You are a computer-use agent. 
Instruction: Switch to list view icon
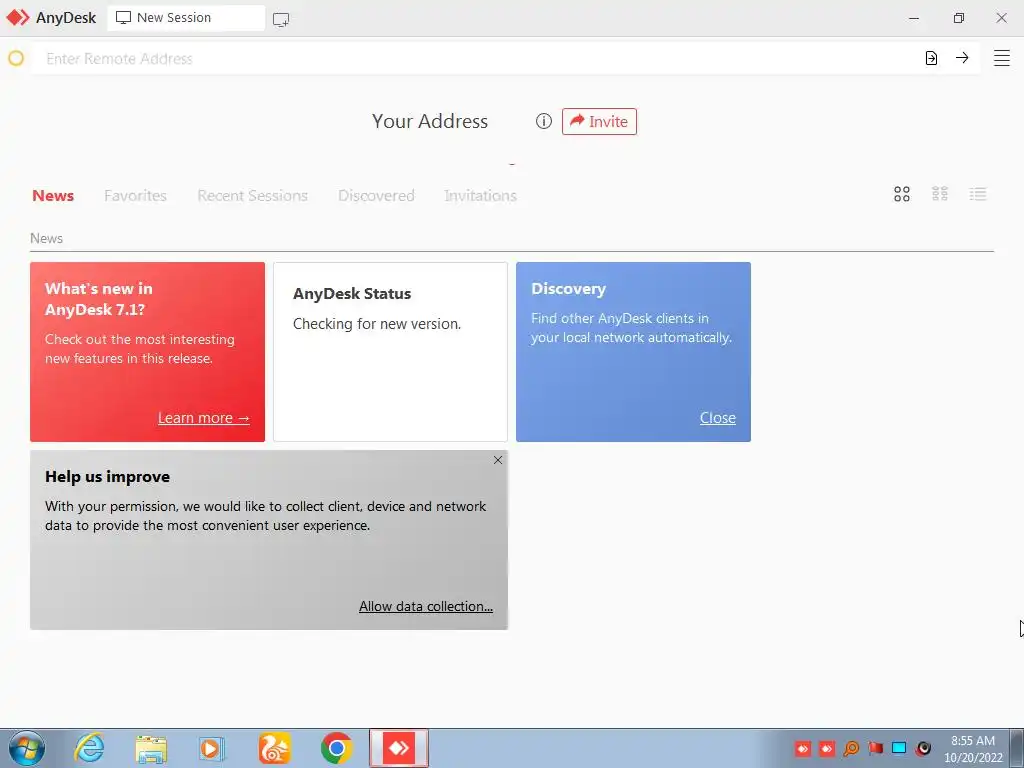(x=978, y=194)
